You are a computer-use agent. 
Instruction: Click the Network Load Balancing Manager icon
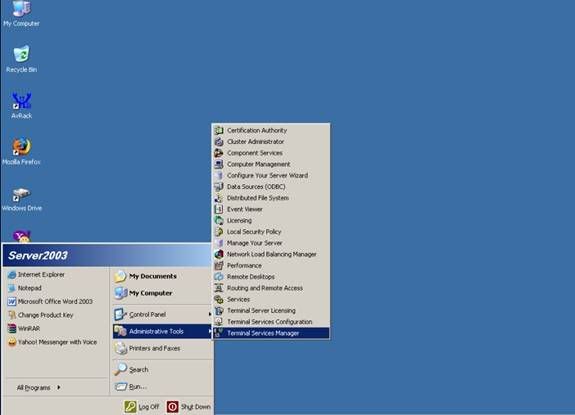(x=219, y=254)
